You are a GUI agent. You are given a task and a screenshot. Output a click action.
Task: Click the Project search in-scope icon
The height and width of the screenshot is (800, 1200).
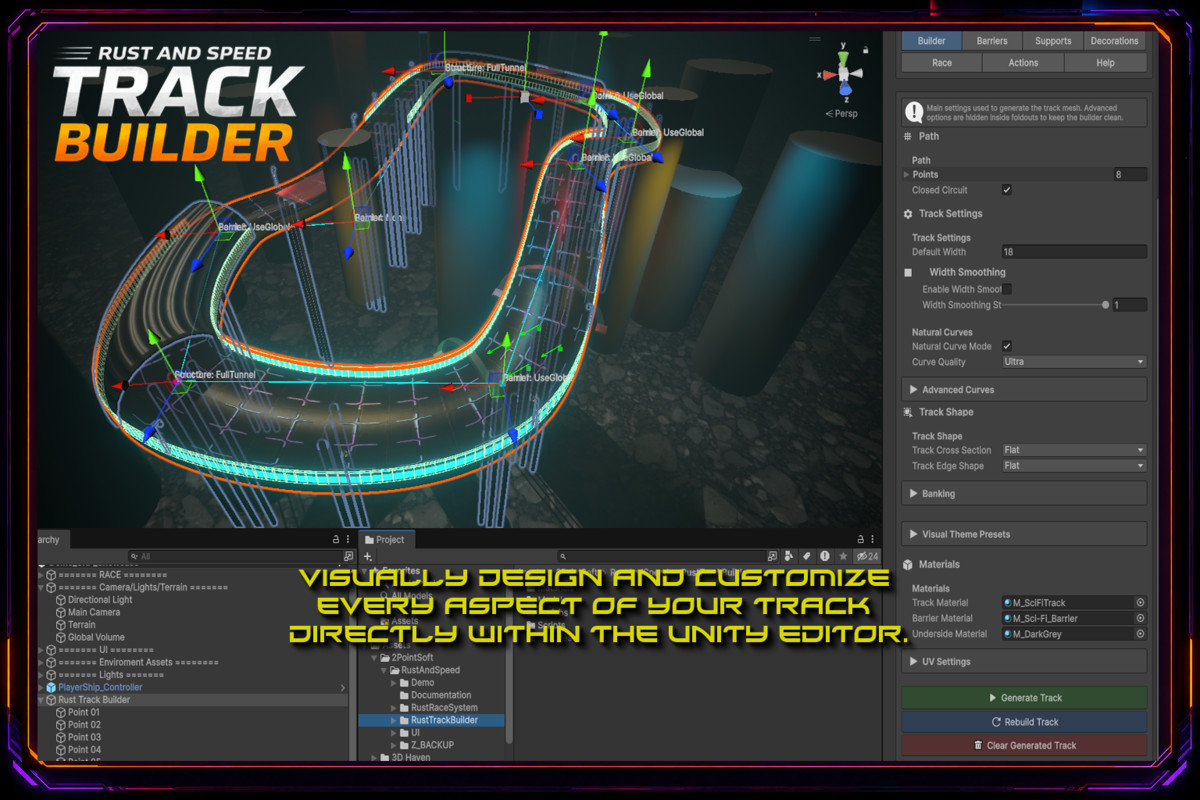(772, 556)
